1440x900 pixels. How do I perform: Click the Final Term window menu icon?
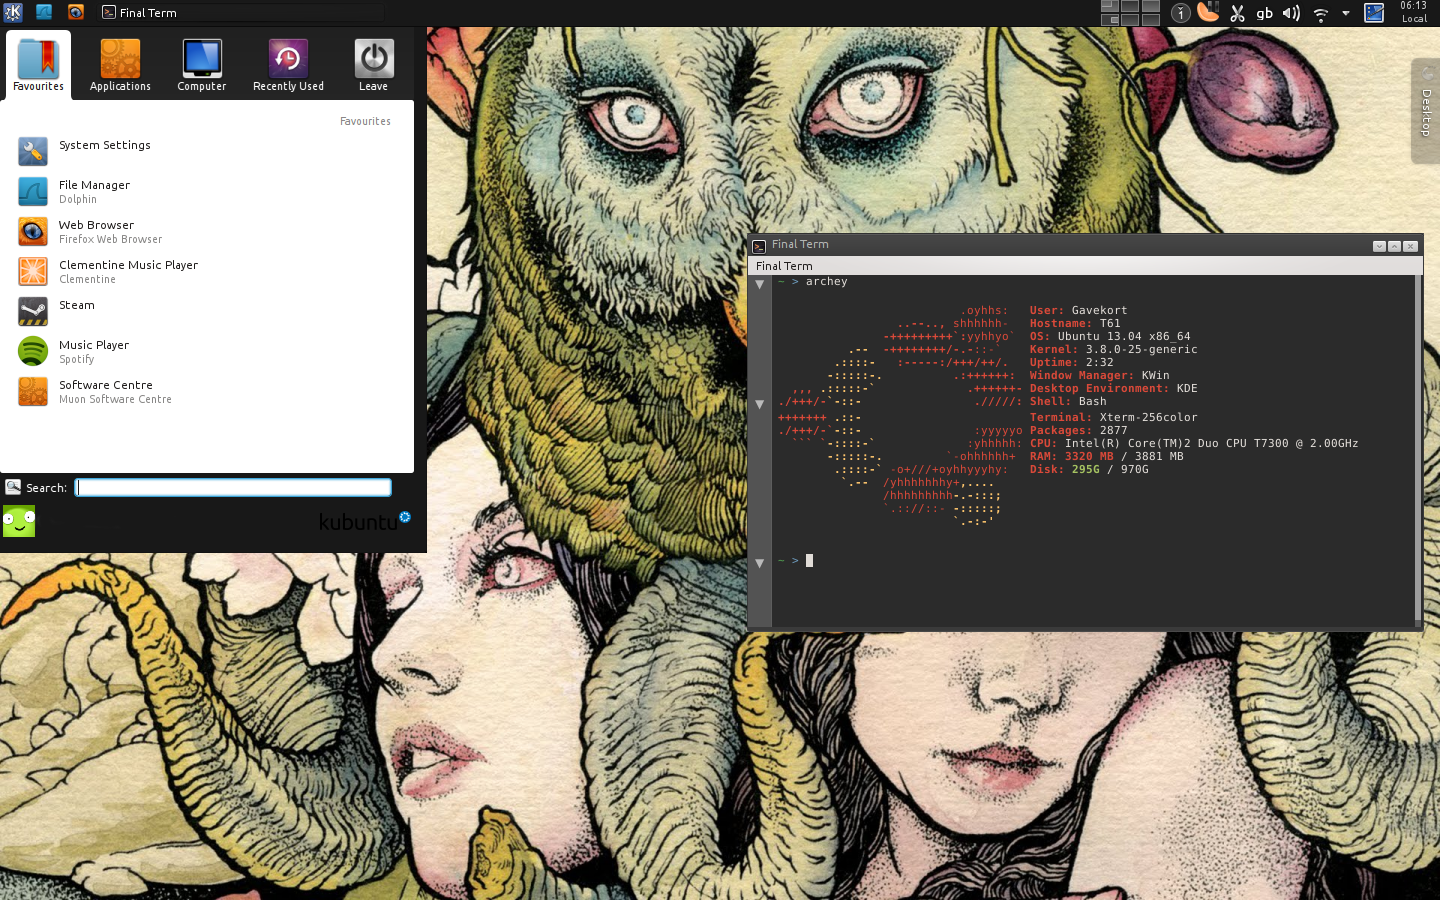(x=759, y=245)
